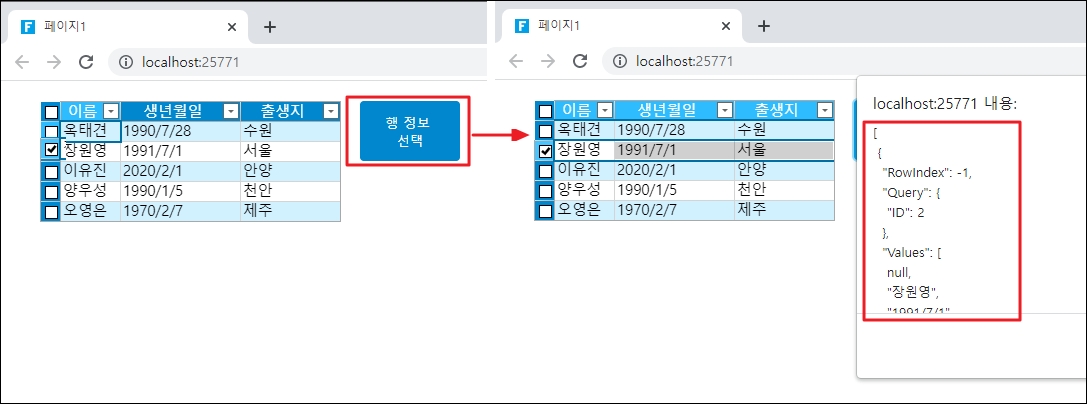Click the 행 정보 선택 button
1087x404 pixels.
[x=409, y=131]
